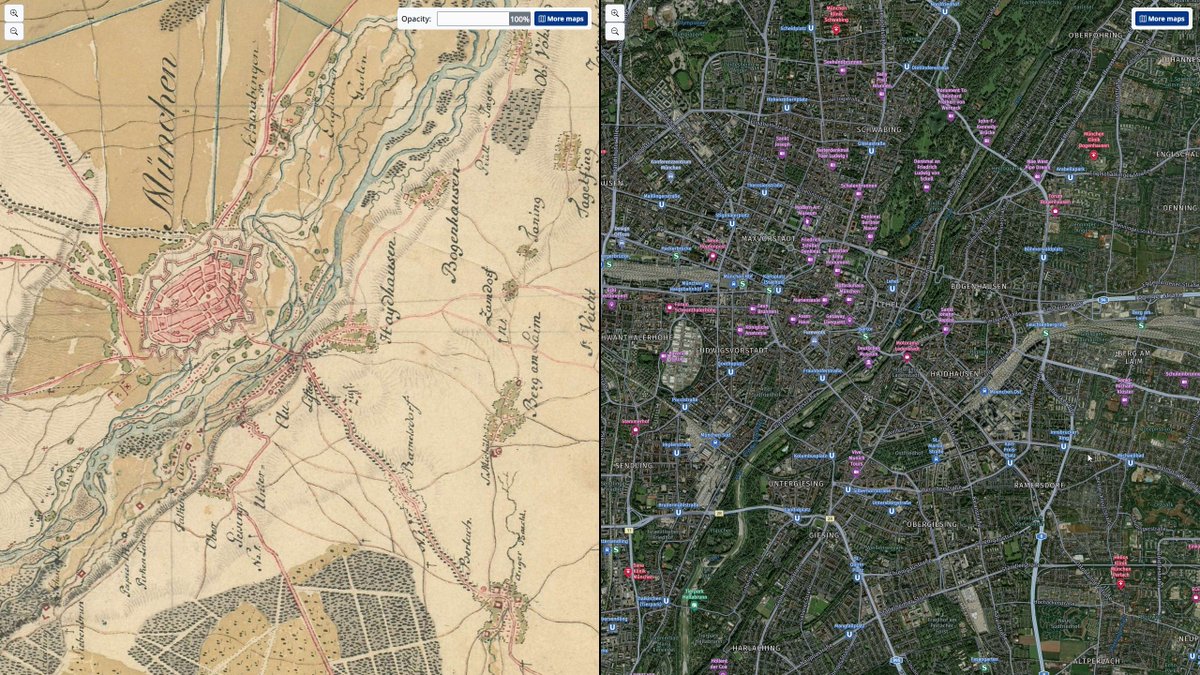This screenshot has width=1200, height=675.
Task: Select the Theresienstraße U-Bahn marker
Action: 764,193
